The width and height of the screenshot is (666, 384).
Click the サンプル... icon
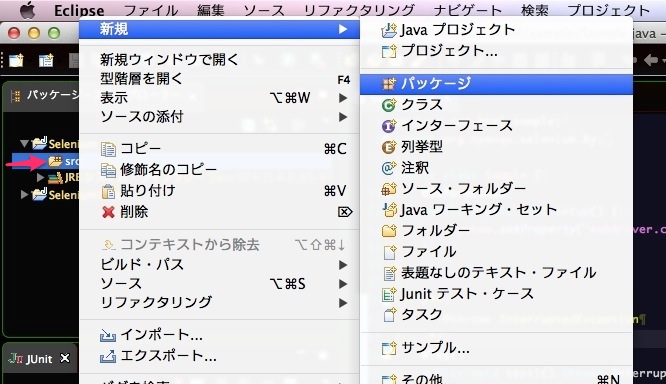tap(389, 348)
